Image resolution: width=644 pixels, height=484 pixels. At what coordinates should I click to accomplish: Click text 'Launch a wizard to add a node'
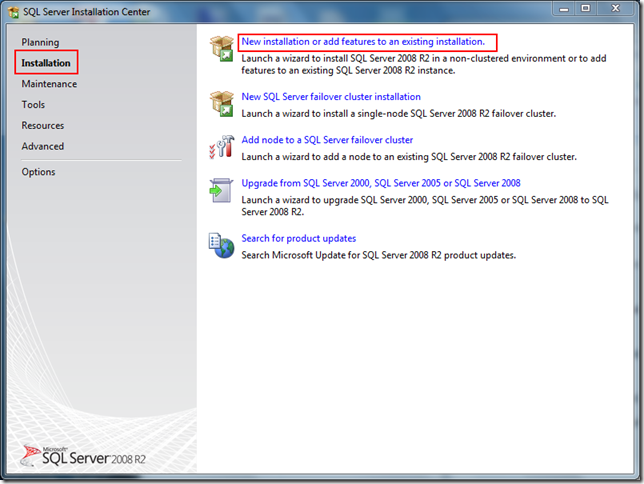409,157
